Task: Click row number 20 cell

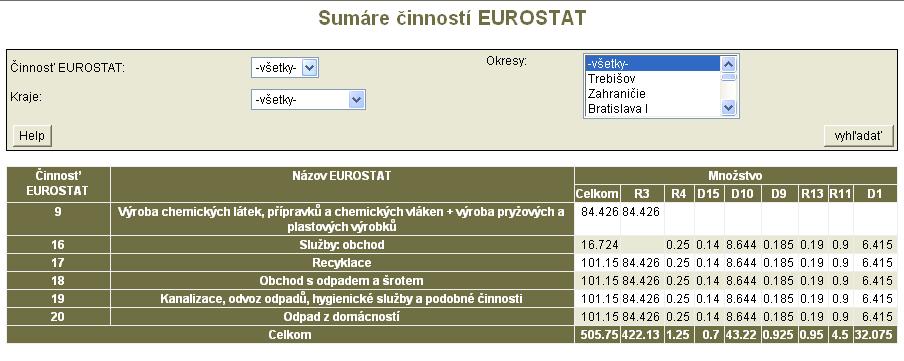Action: click(58, 317)
